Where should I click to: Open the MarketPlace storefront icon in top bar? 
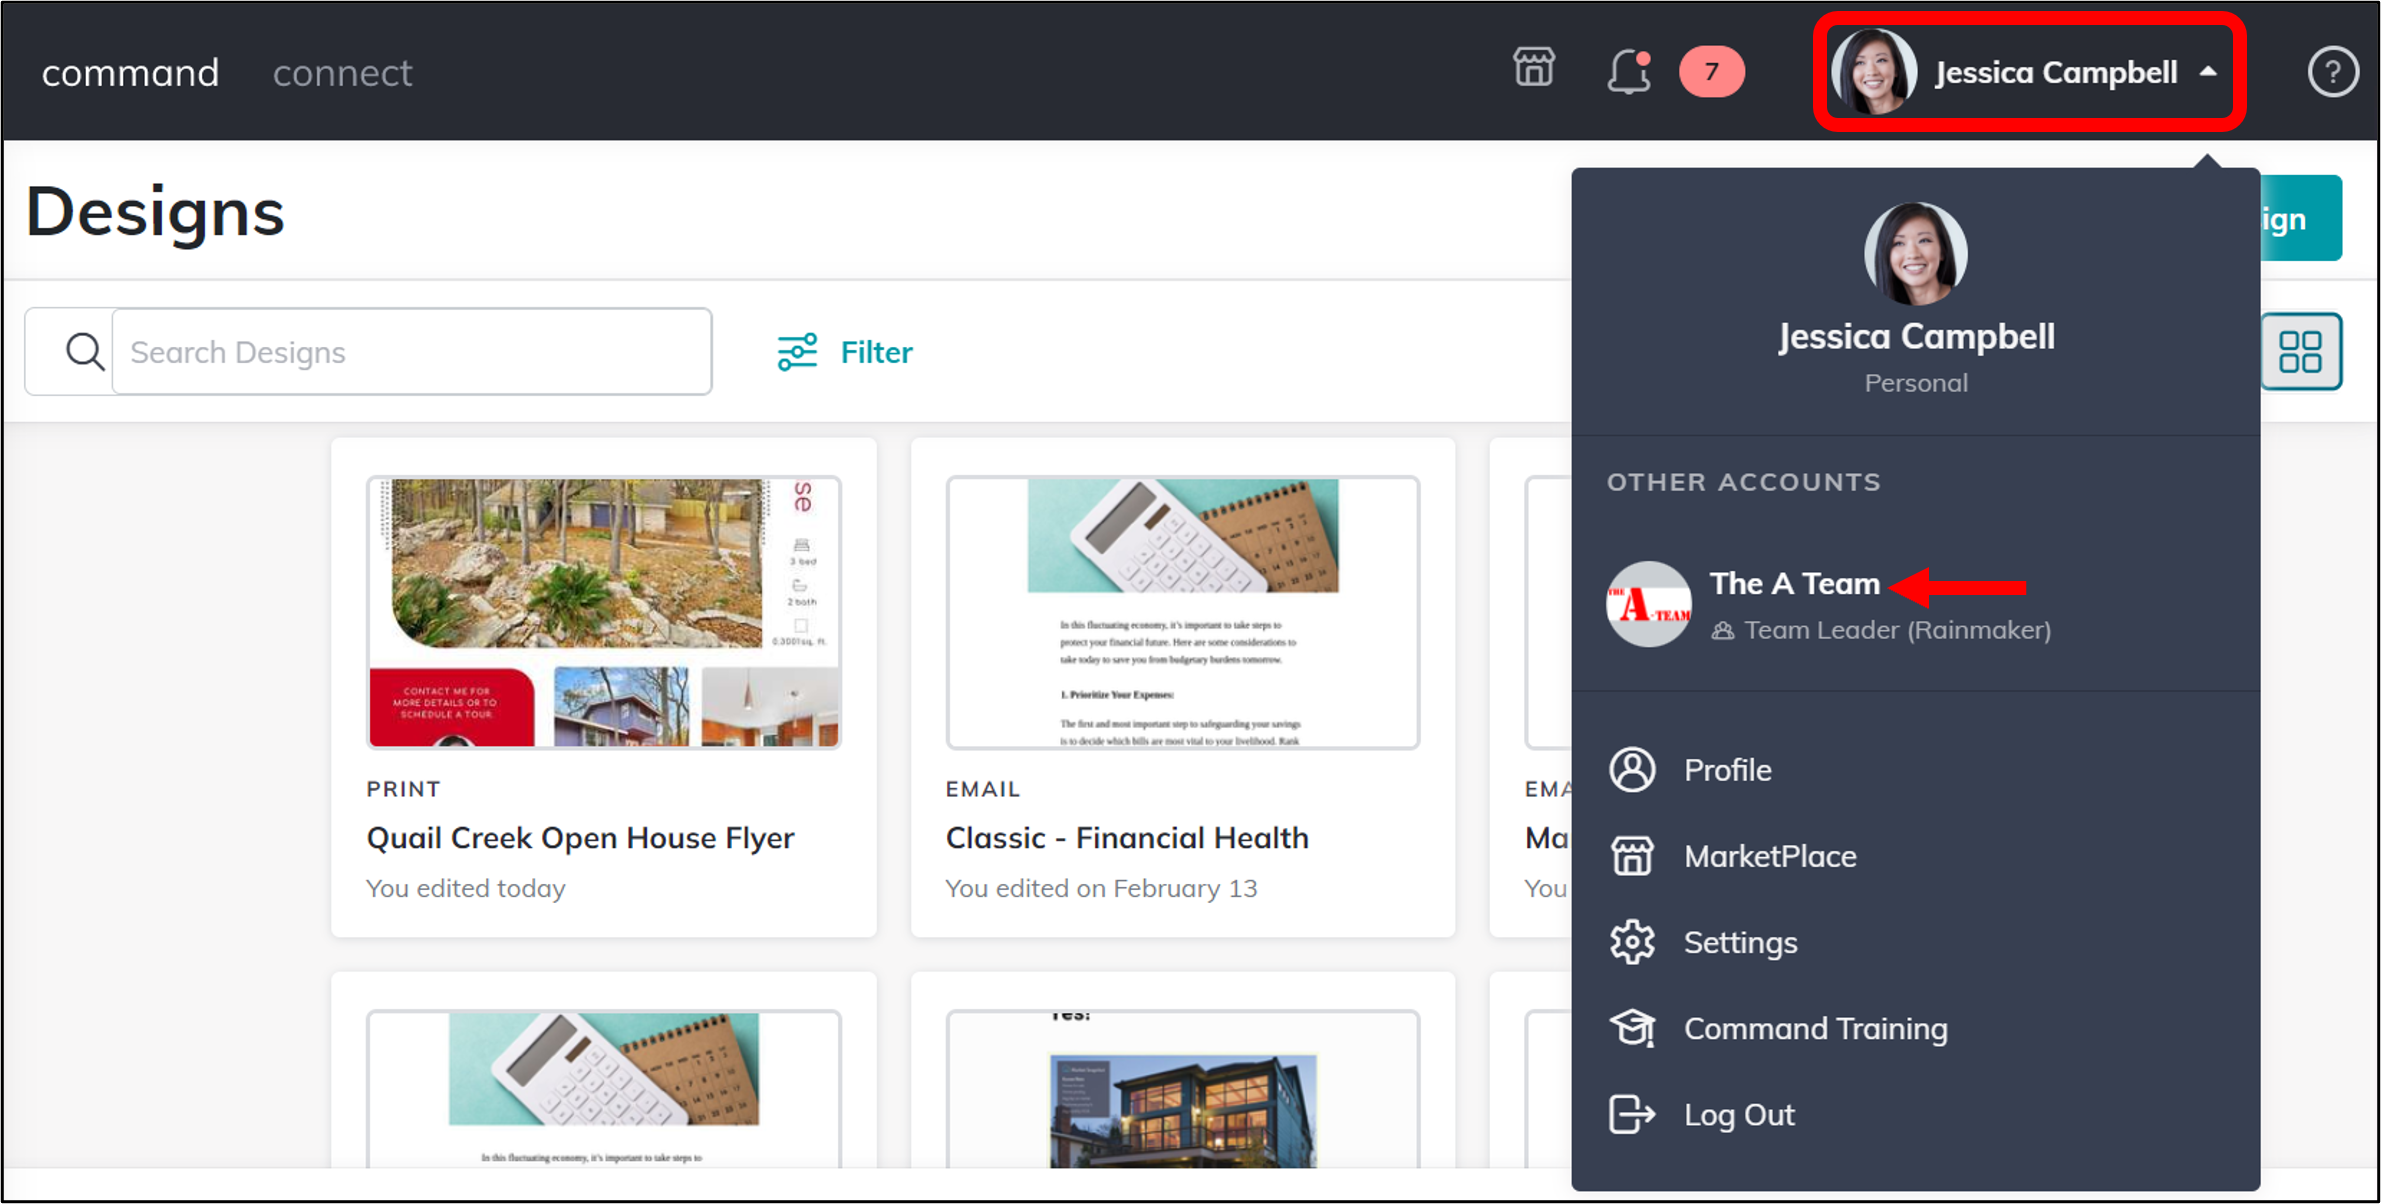coord(1533,71)
